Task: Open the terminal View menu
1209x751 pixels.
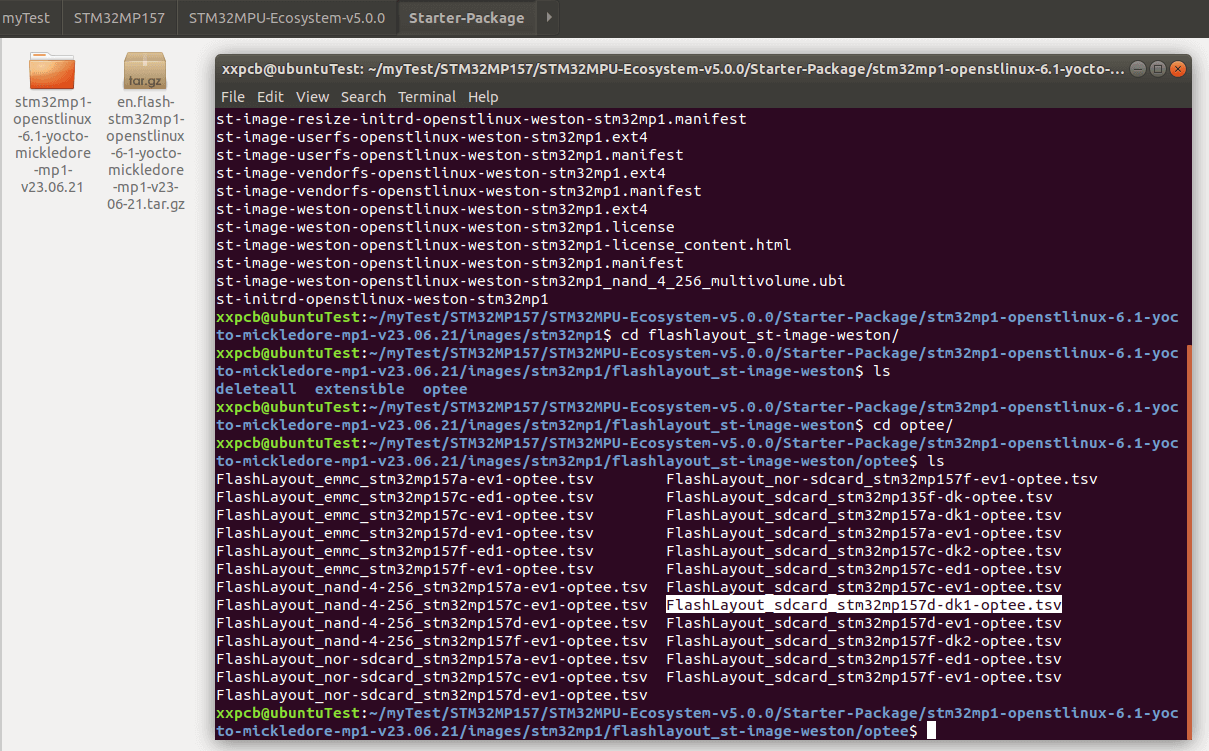Action: pos(312,97)
